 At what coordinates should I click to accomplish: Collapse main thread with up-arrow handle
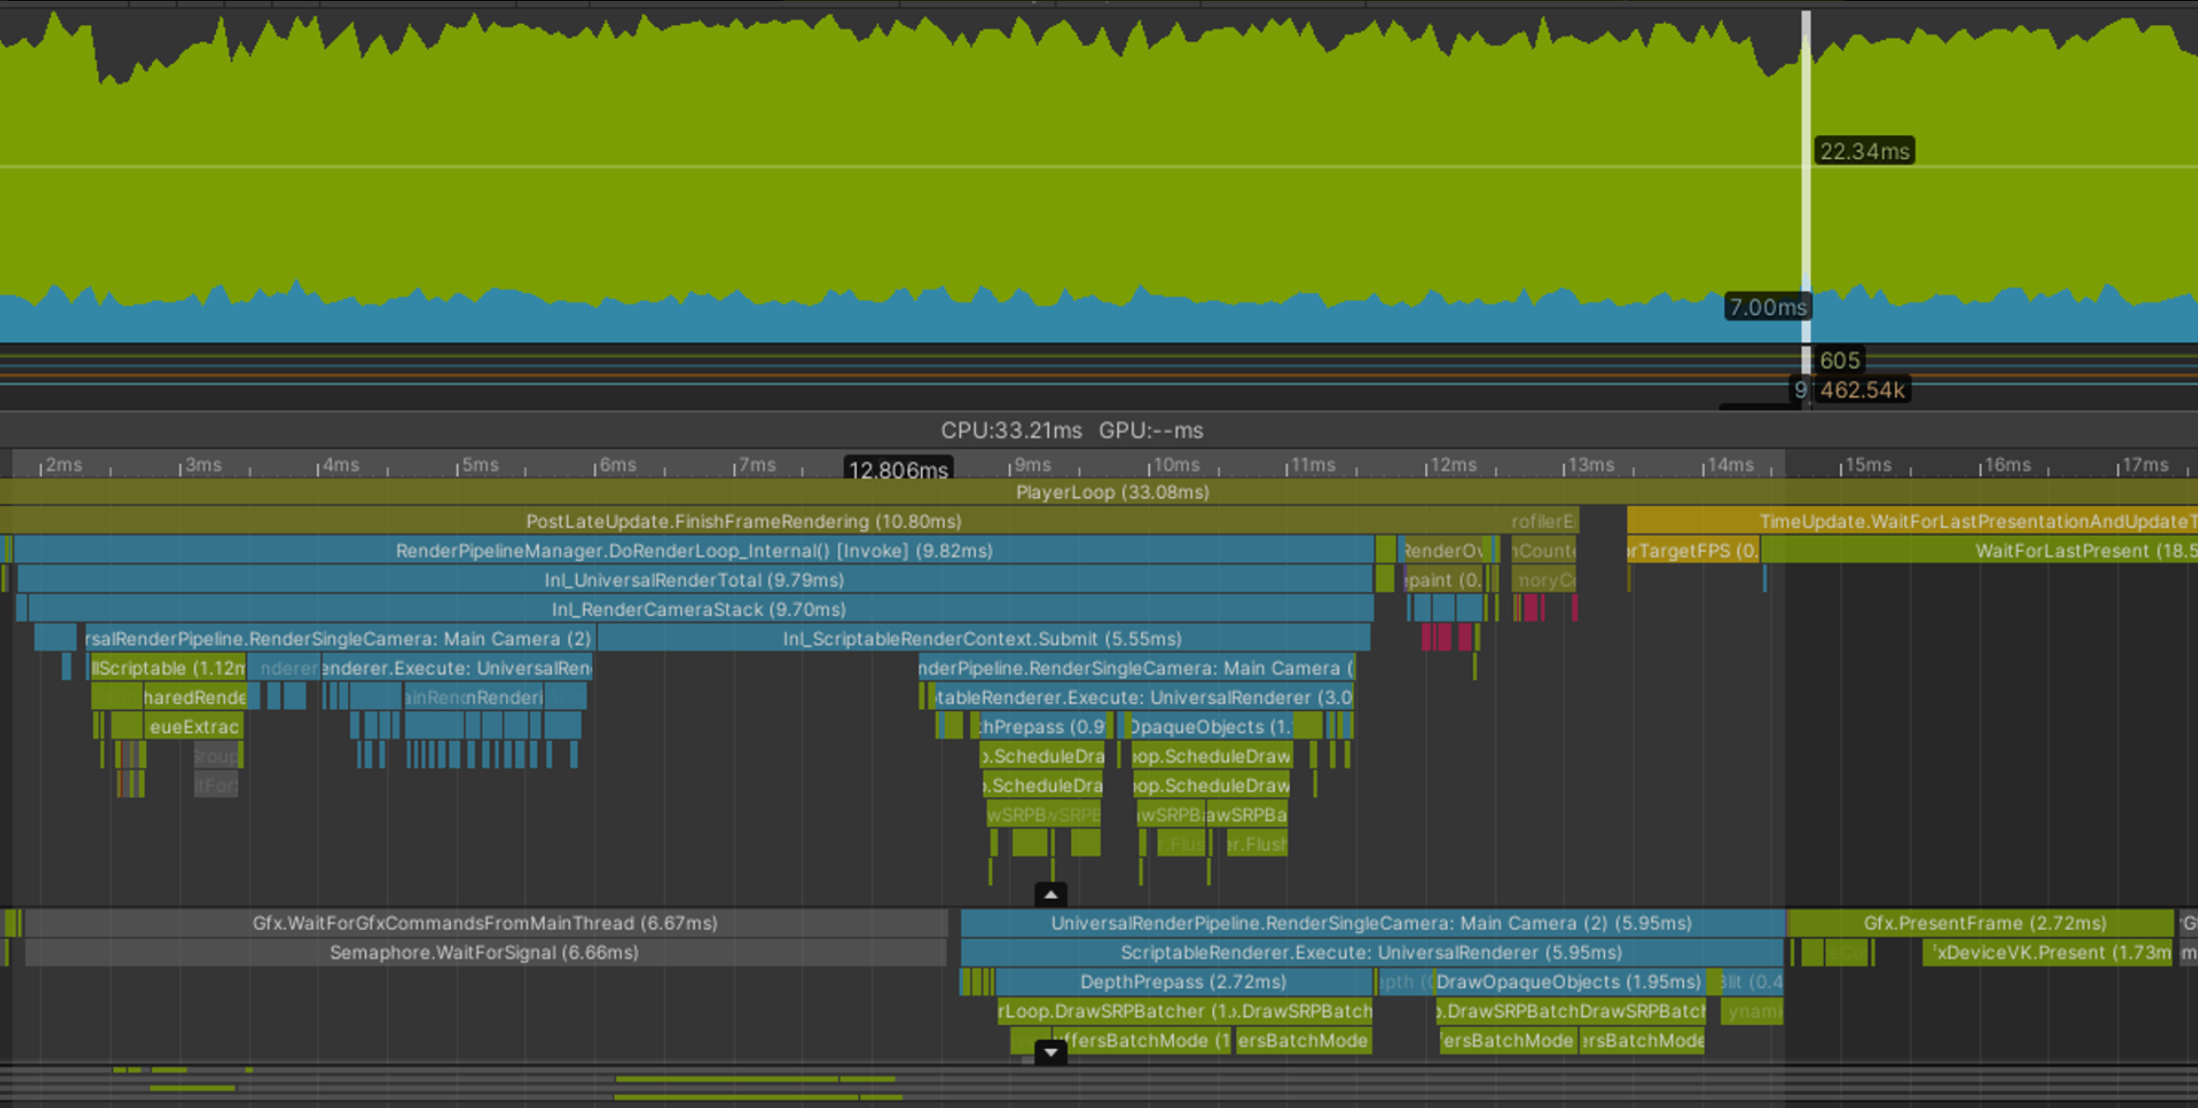click(1050, 893)
